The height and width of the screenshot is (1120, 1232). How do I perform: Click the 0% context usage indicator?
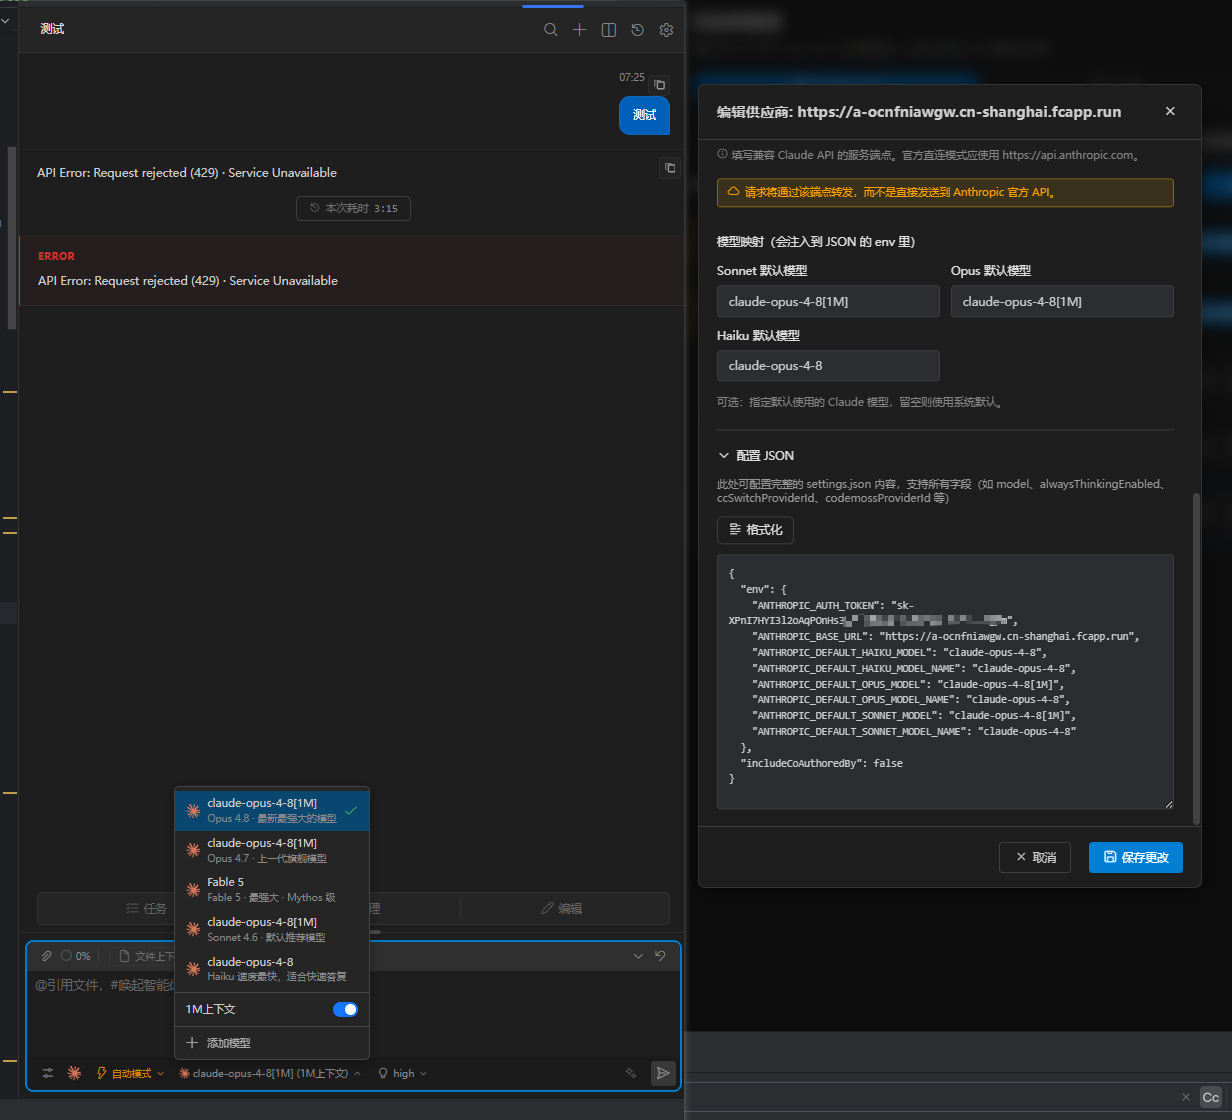click(x=76, y=956)
